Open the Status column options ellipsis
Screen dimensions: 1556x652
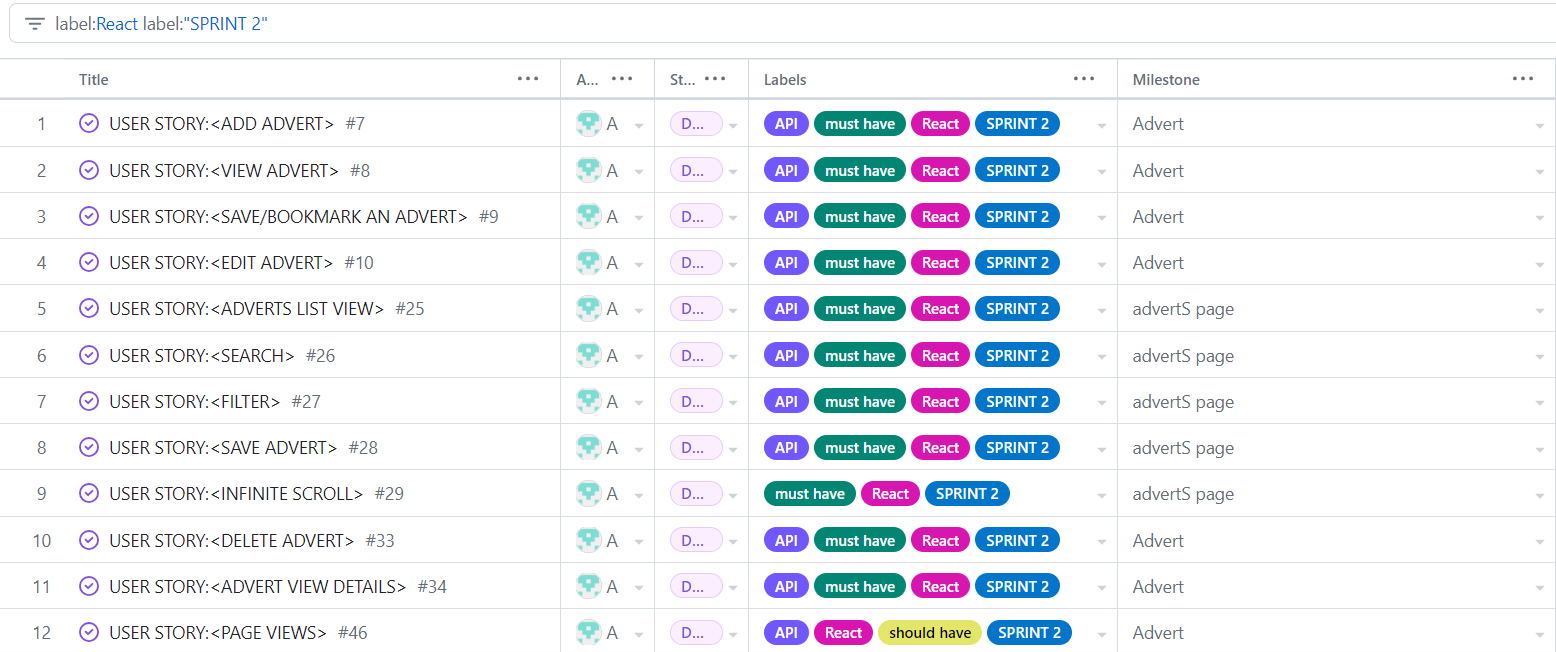tap(714, 78)
